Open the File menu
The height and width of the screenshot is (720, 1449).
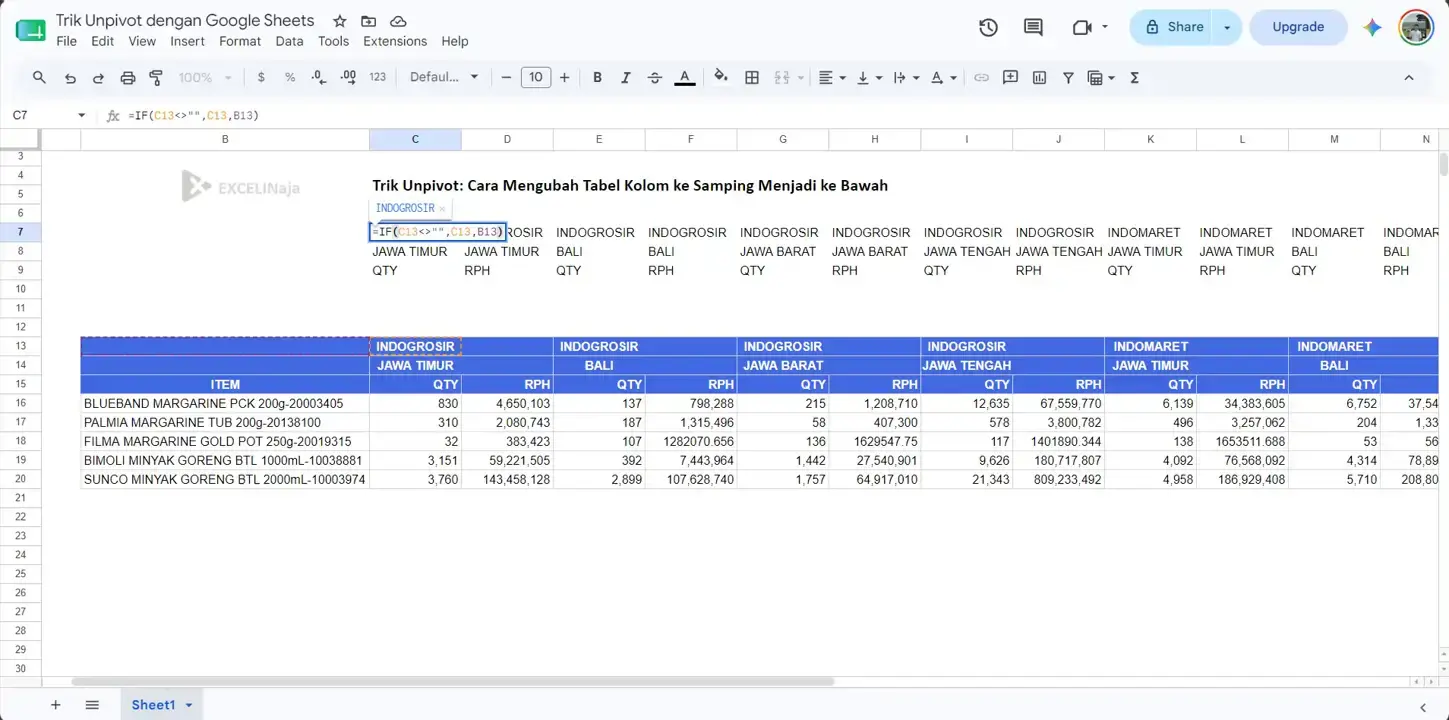[x=66, y=41]
